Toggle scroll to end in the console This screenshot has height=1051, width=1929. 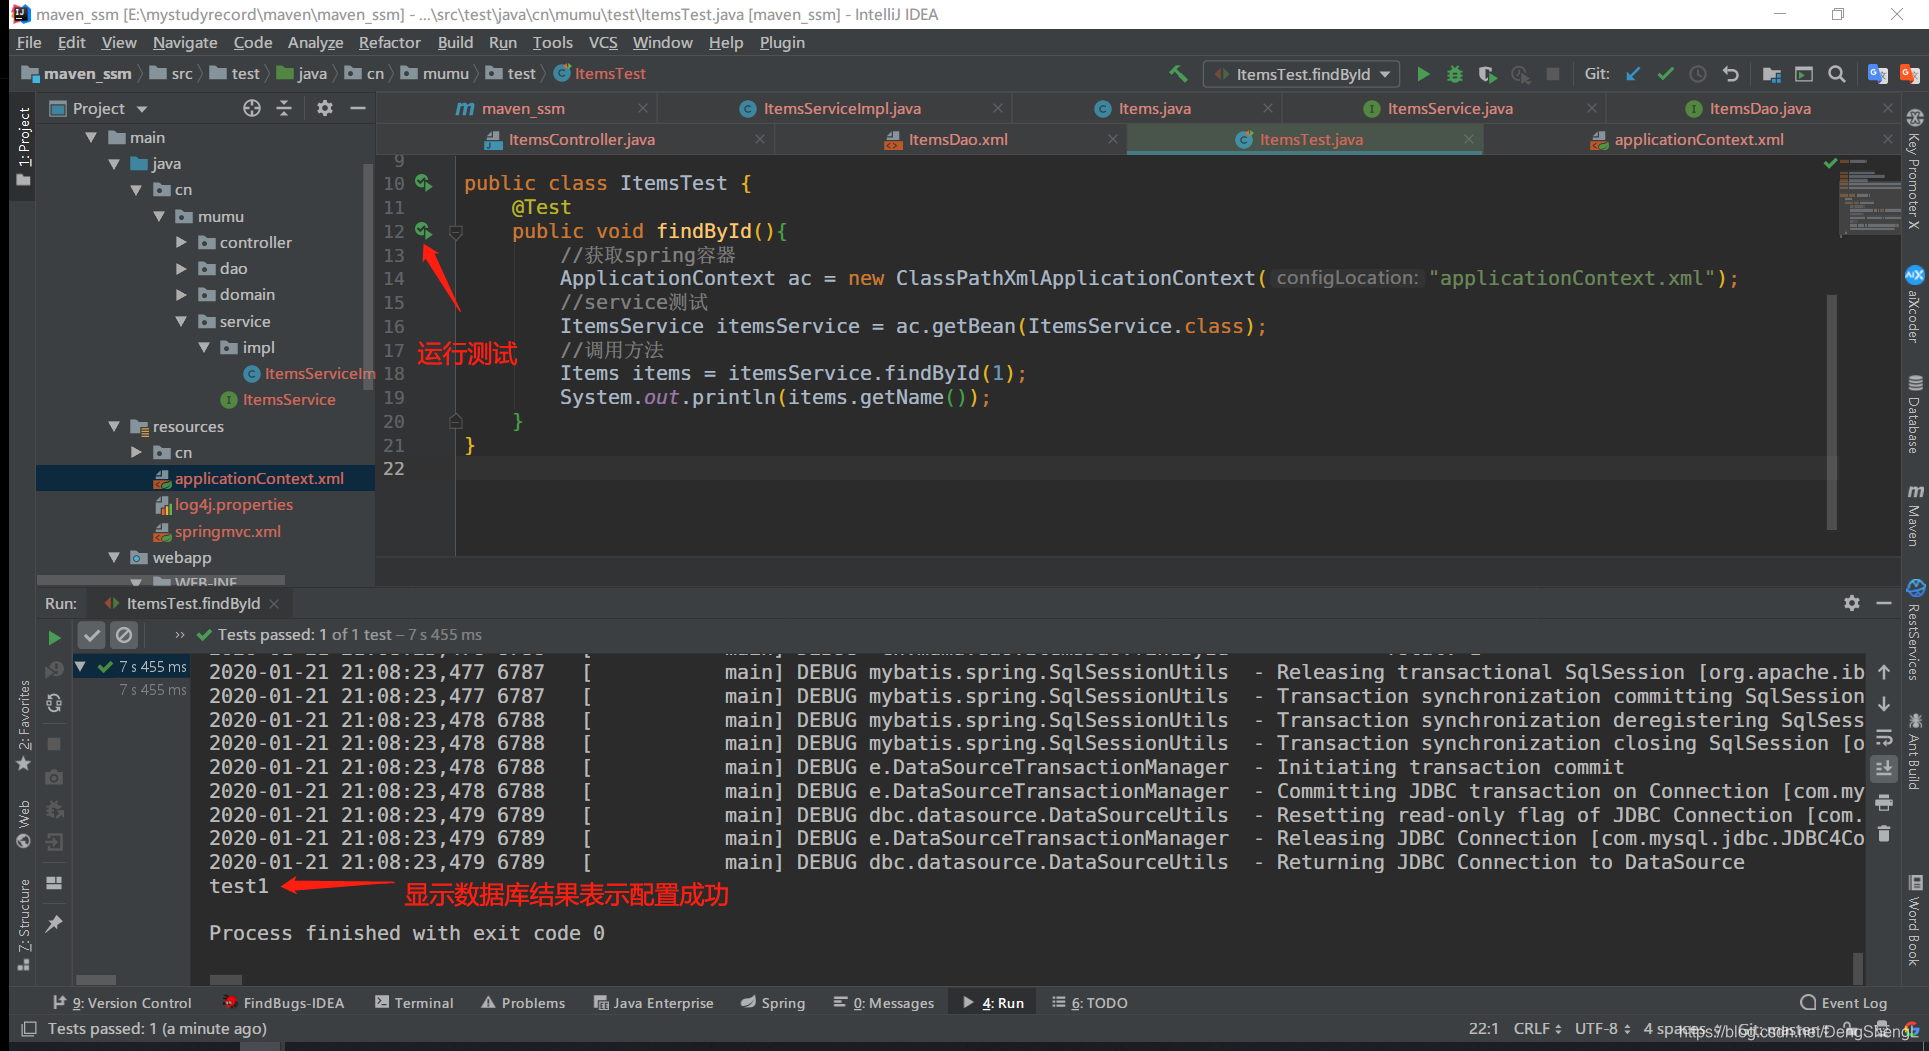(x=1884, y=768)
